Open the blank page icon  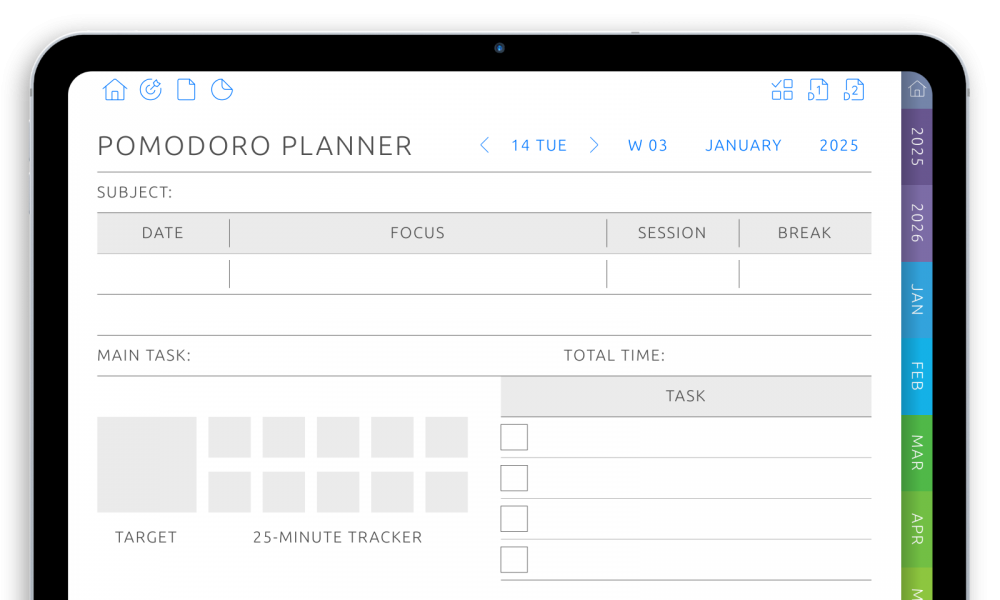tap(186, 90)
